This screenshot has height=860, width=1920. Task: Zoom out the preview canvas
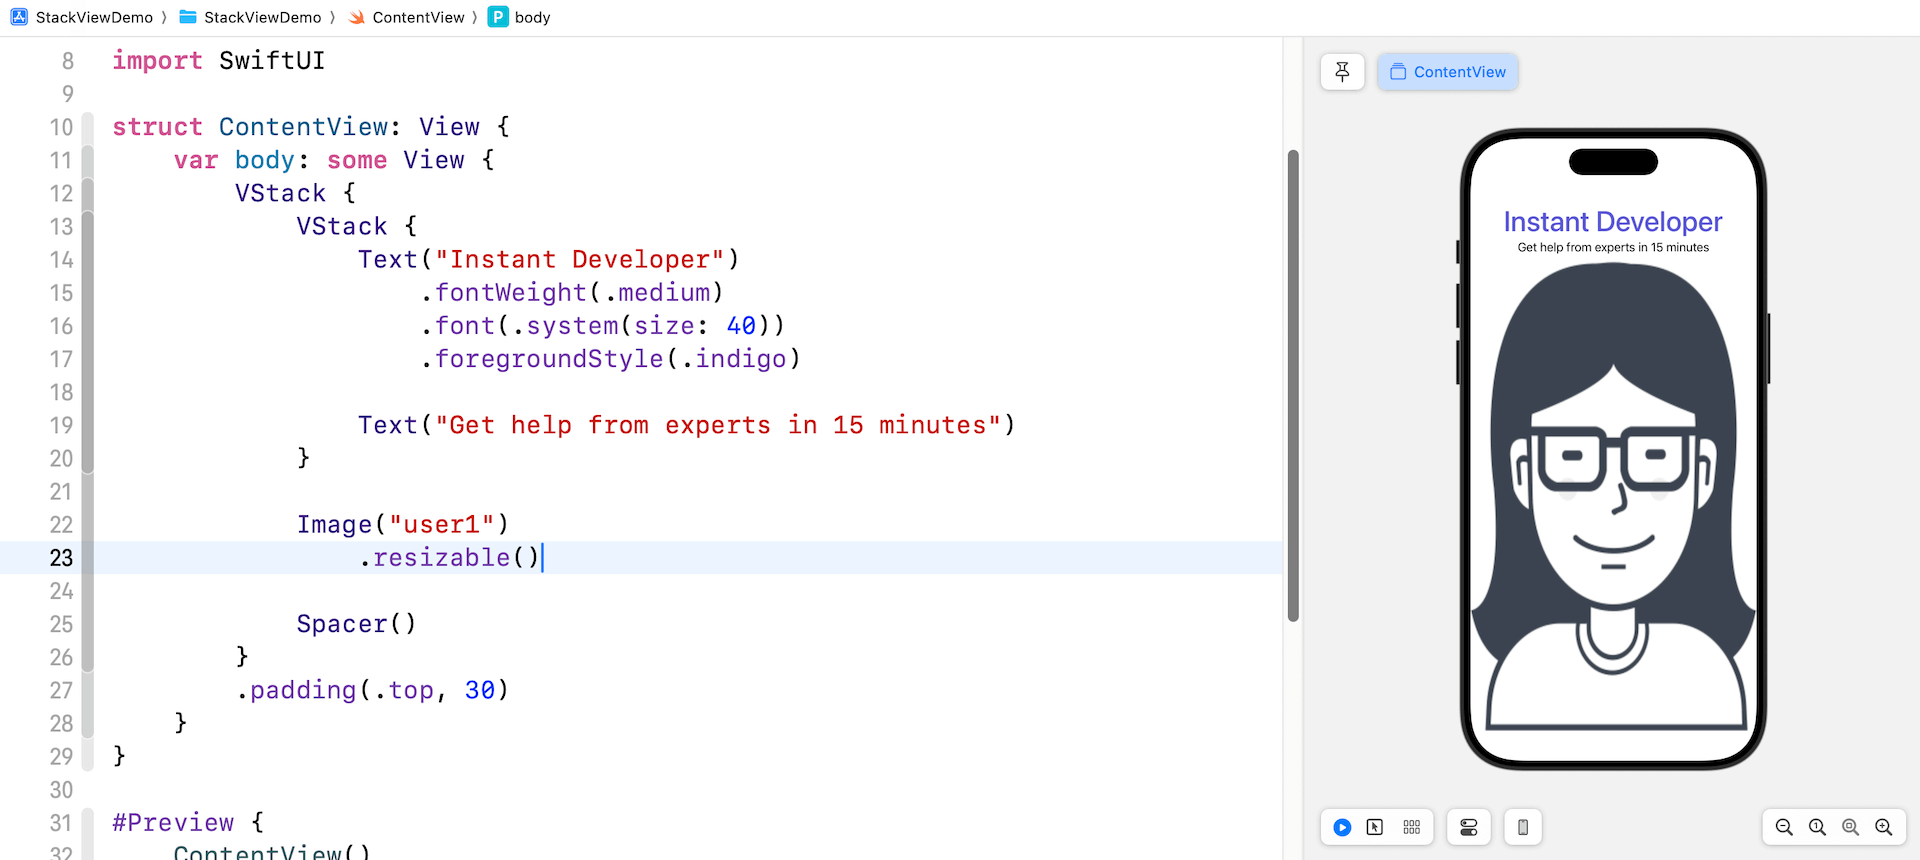1784,827
